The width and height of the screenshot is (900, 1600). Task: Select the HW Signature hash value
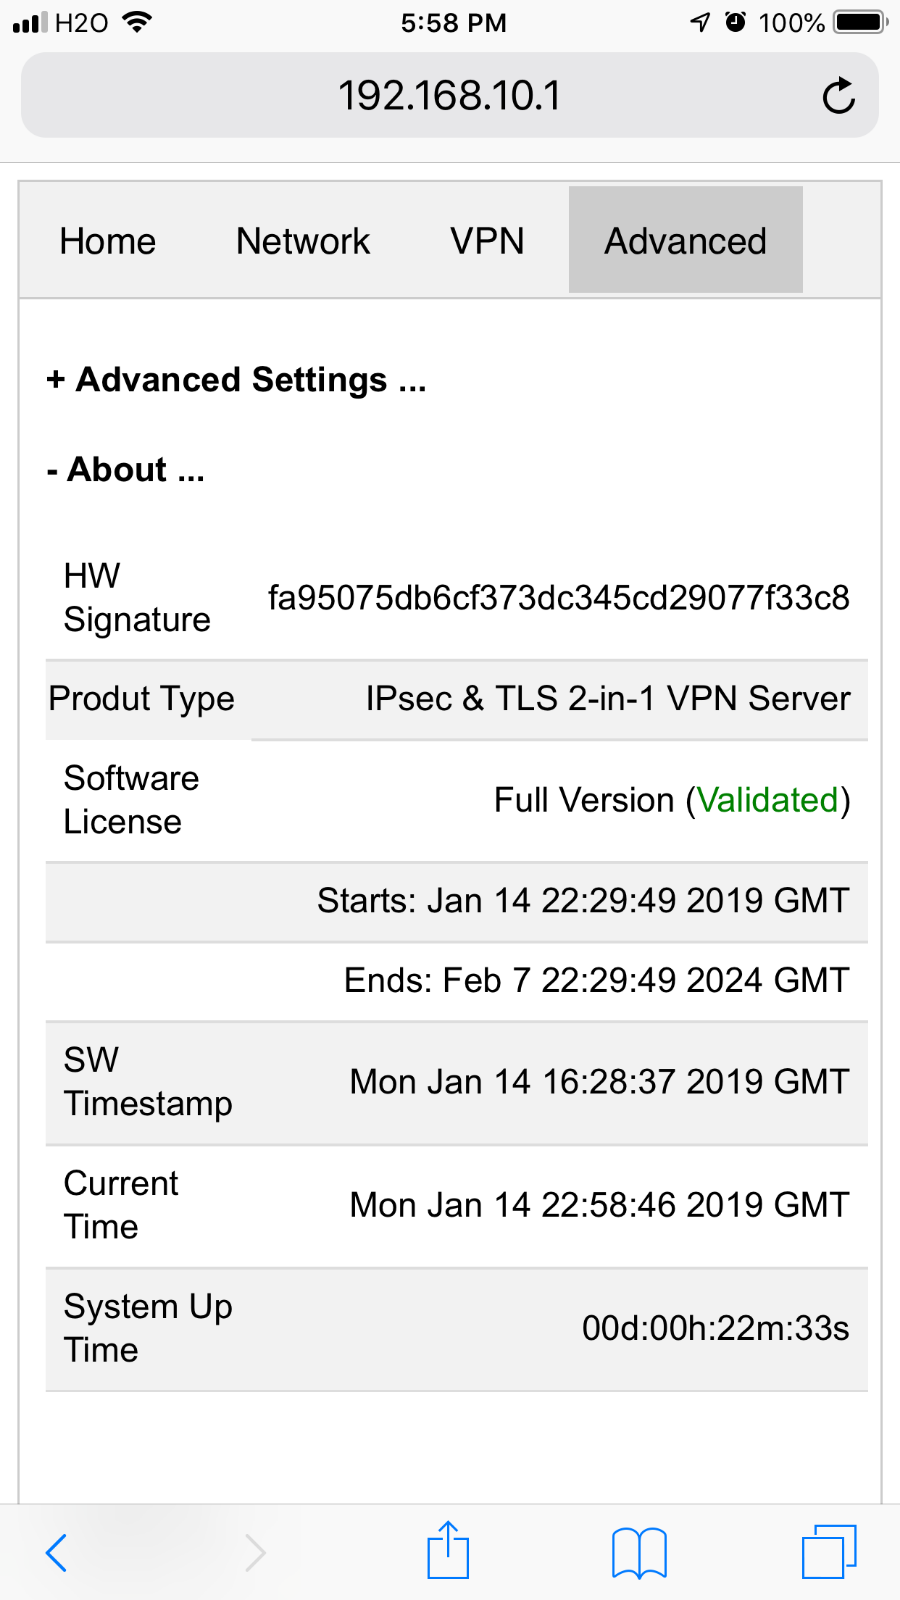pos(559,598)
